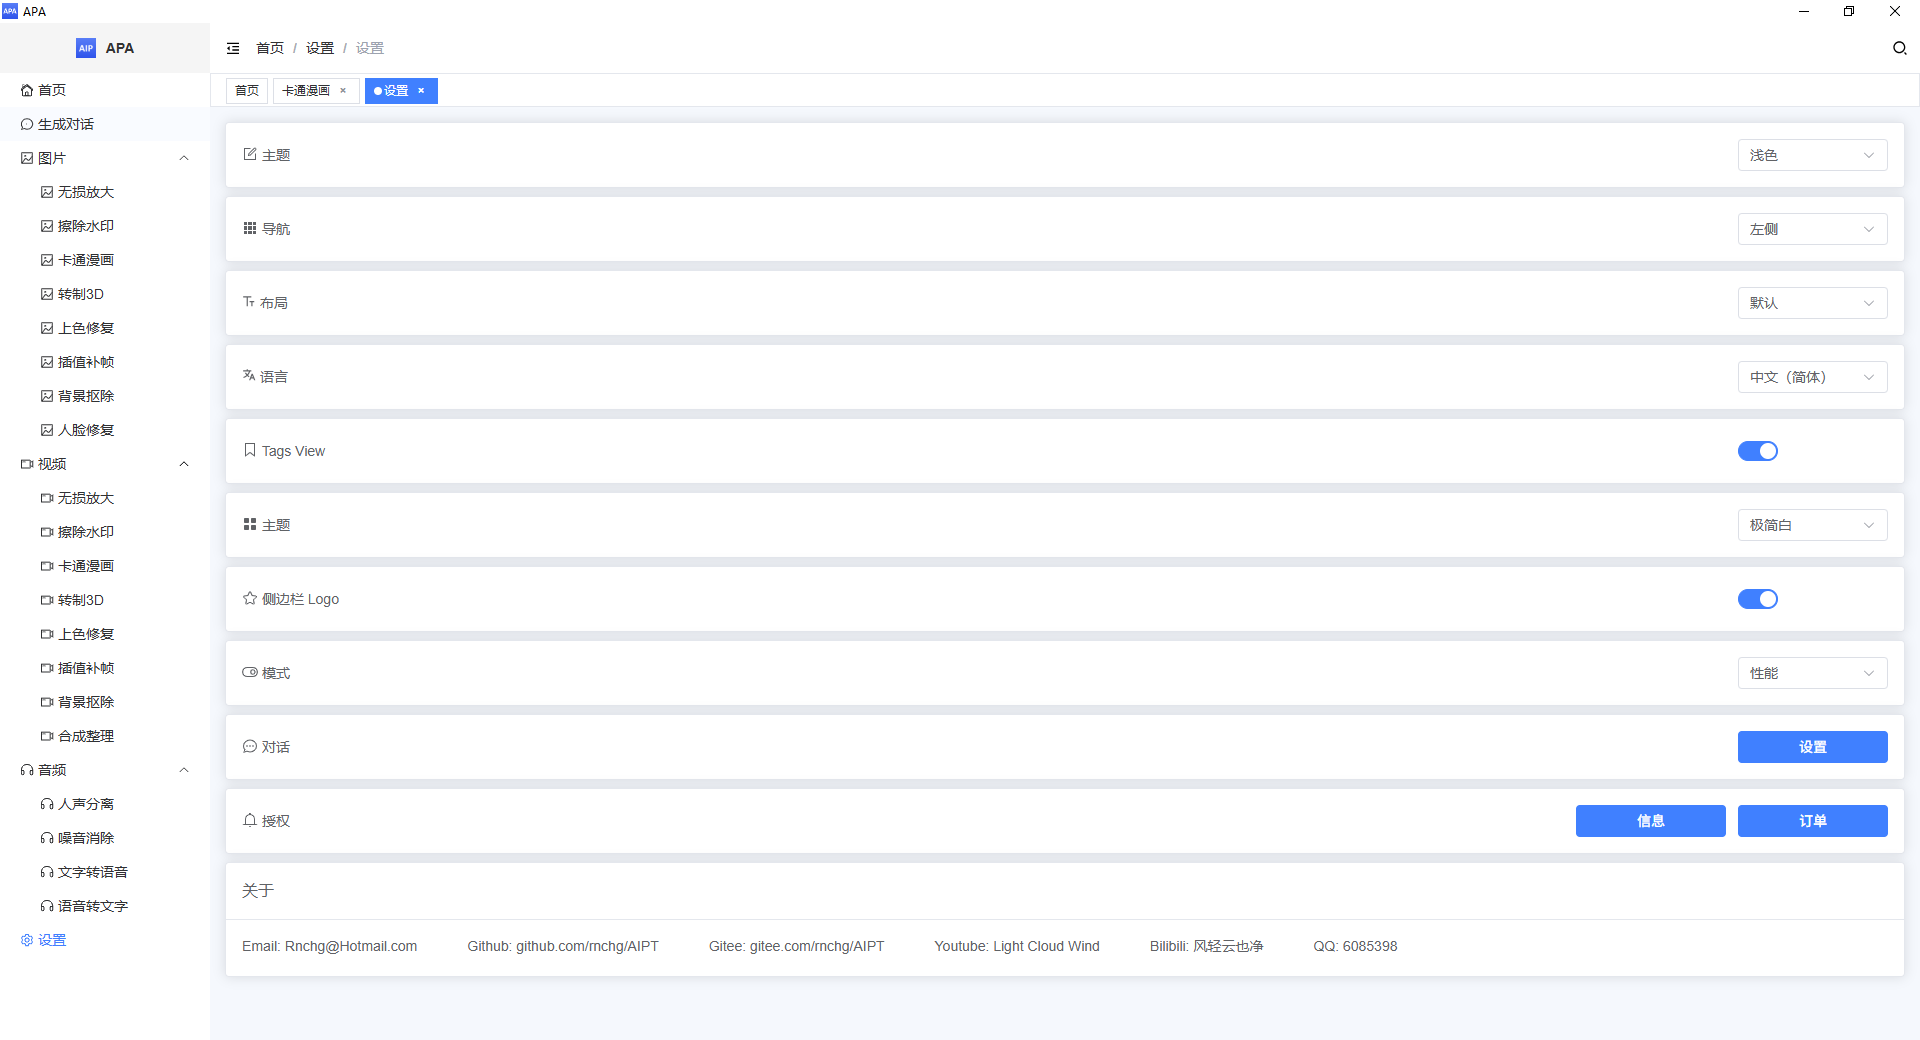This screenshot has height=1040, width=1920.
Task: Select 设置 in the sidebar
Action: click(x=105, y=940)
